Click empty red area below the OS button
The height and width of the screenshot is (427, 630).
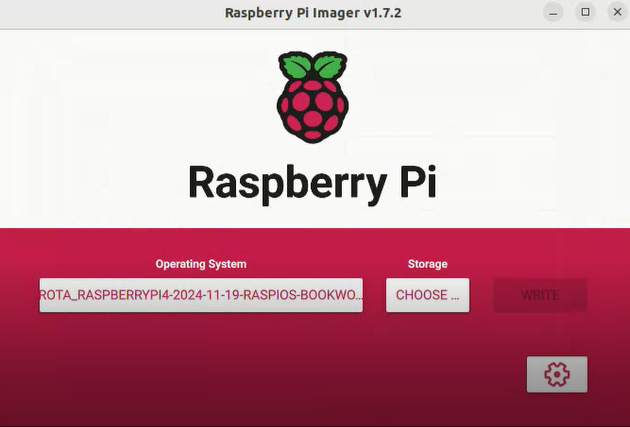click(200, 370)
